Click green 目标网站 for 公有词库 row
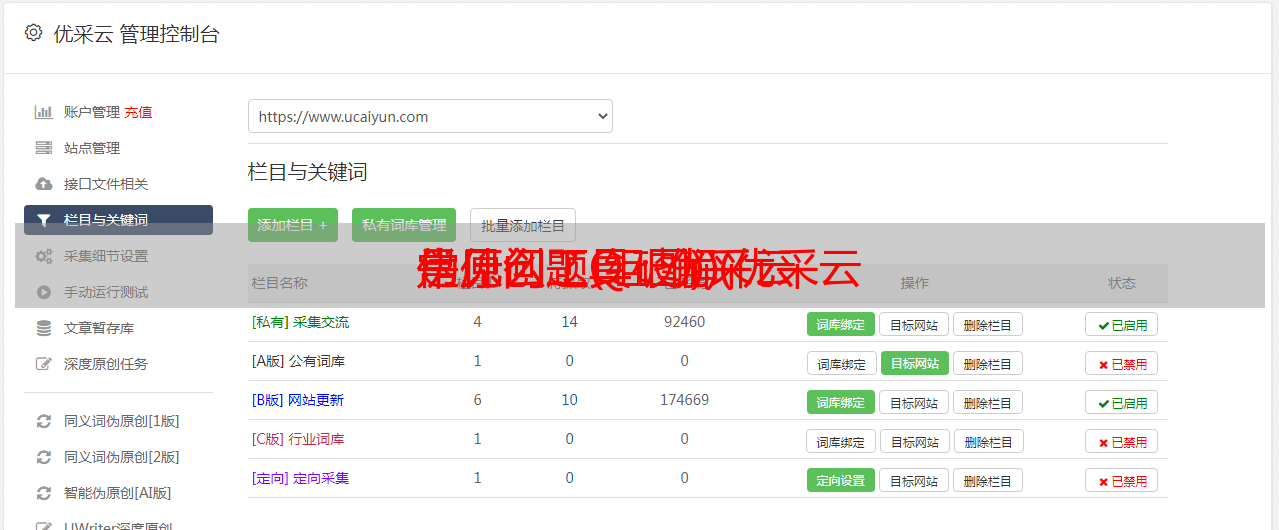The width and height of the screenshot is (1279, 530). (915, 363)
